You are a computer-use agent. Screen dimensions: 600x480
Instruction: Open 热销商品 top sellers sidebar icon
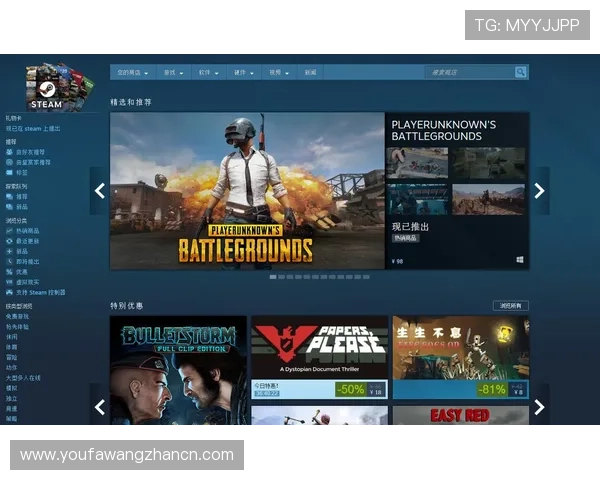[10, 231]
